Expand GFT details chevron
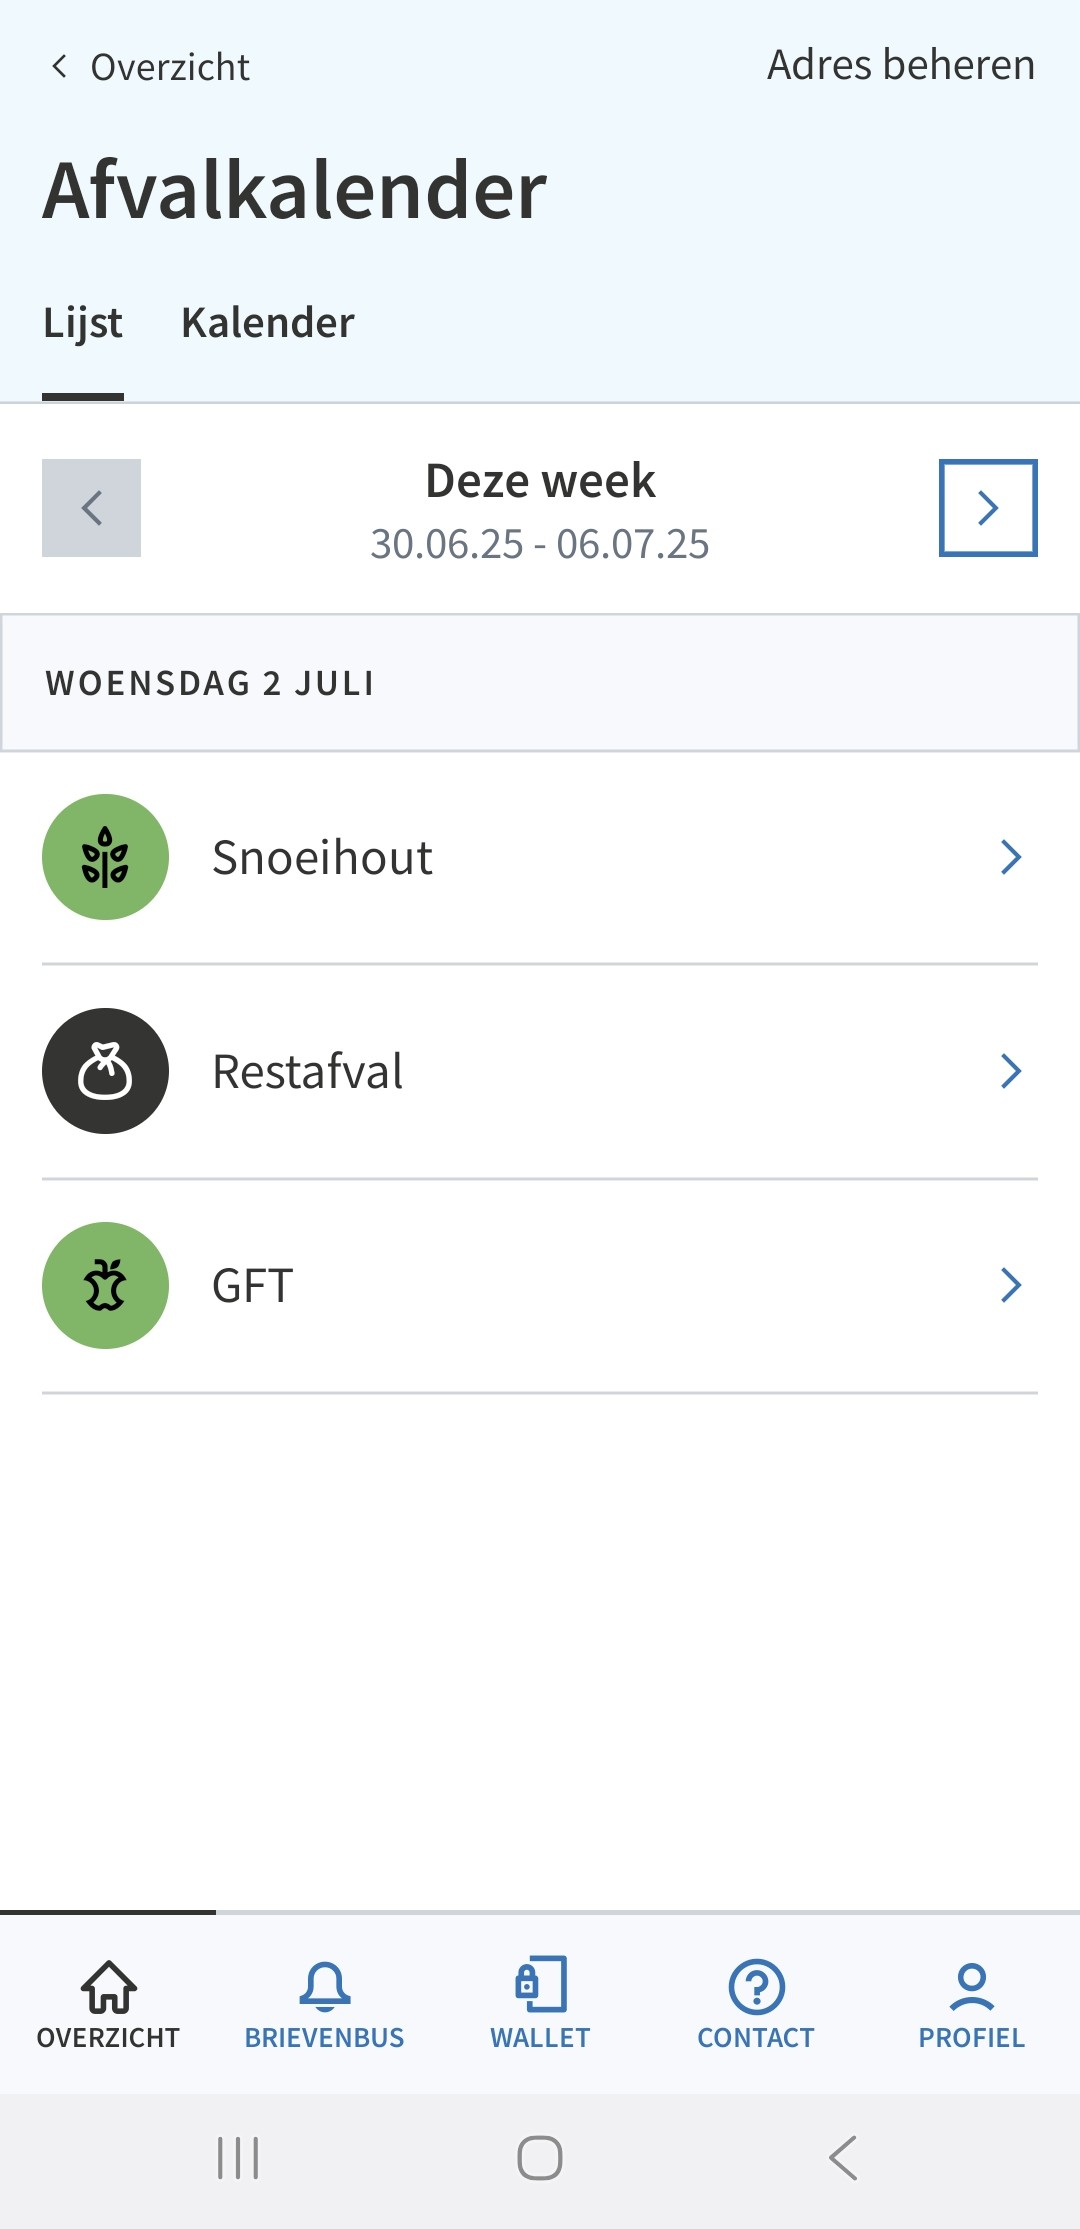Image resolution: width=1080 pixels, height=2229 pixels. point(1011,1285)
